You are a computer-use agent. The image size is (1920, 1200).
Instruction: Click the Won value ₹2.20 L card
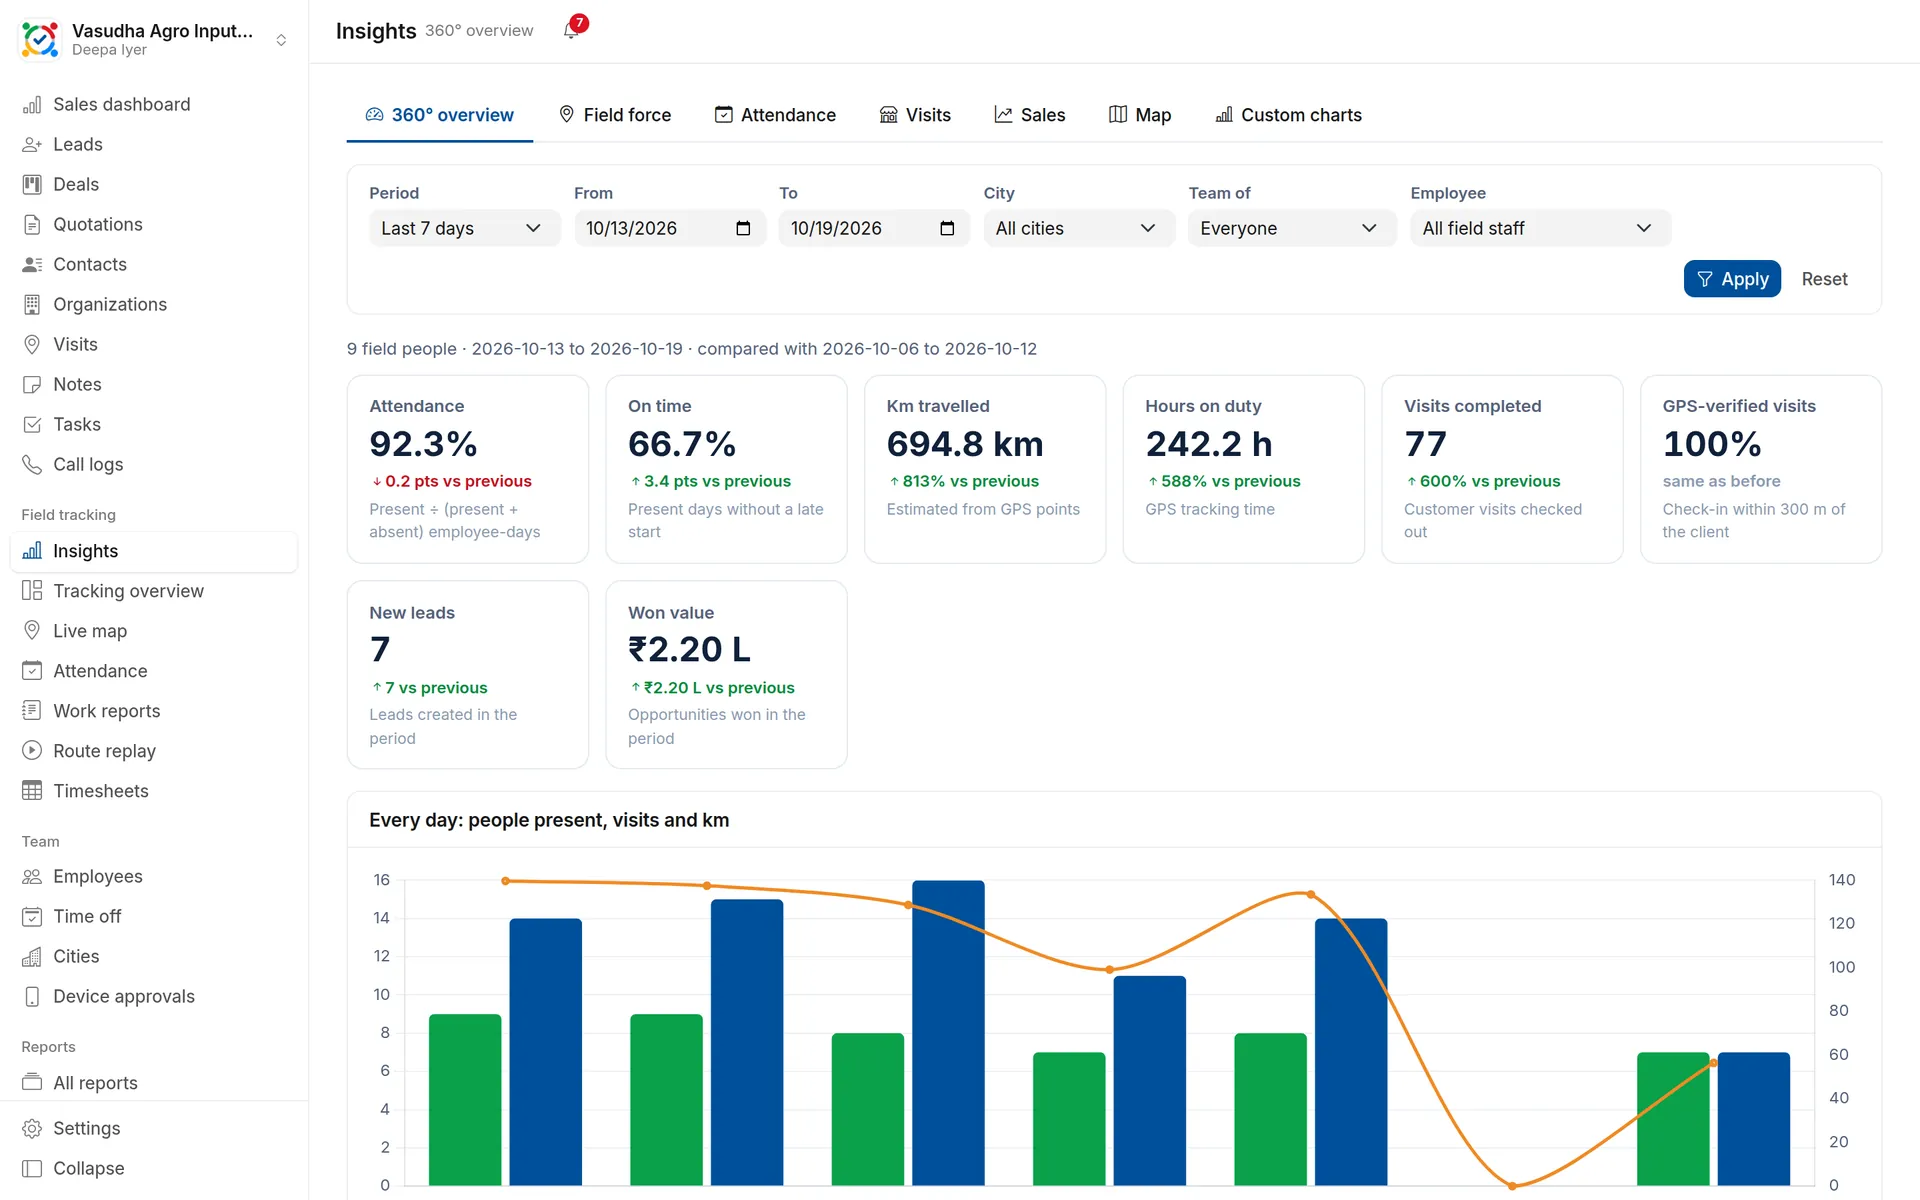click(726, 675)
